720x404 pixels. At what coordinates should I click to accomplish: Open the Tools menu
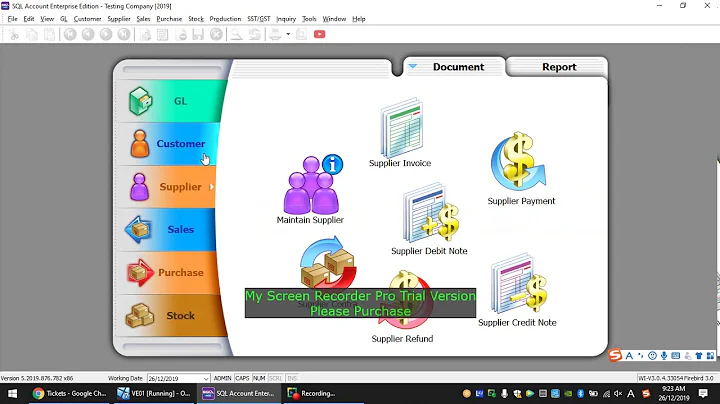point(309,19)
